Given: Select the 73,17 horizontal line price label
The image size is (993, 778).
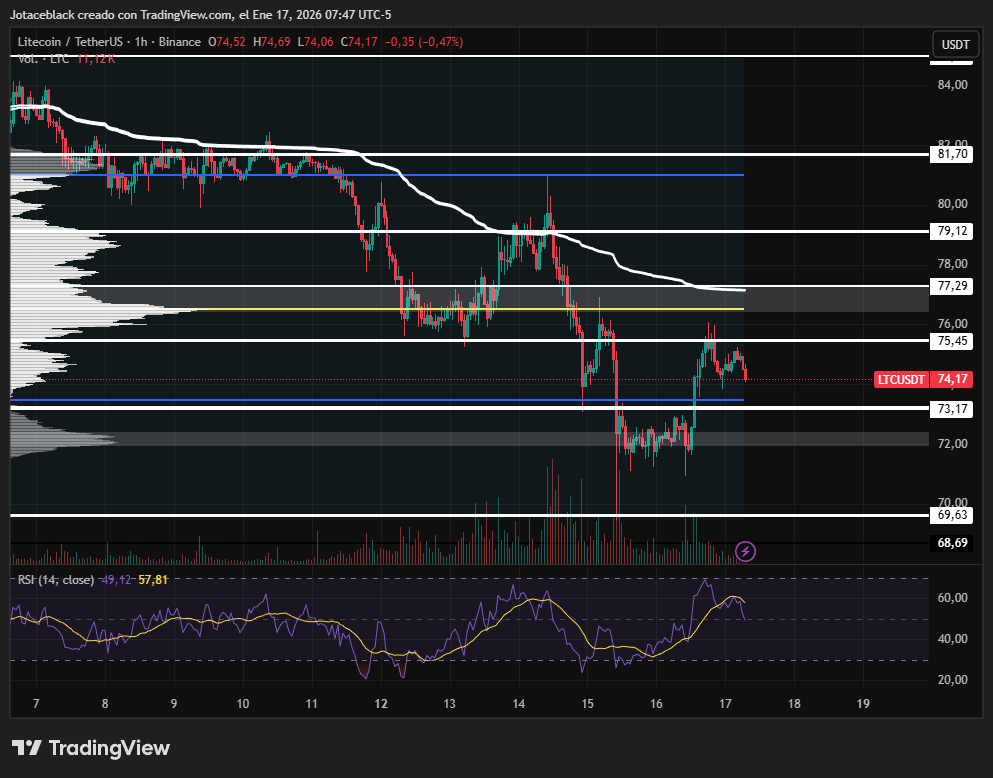Looking at the screenshot, I should [x=952, y=409].
